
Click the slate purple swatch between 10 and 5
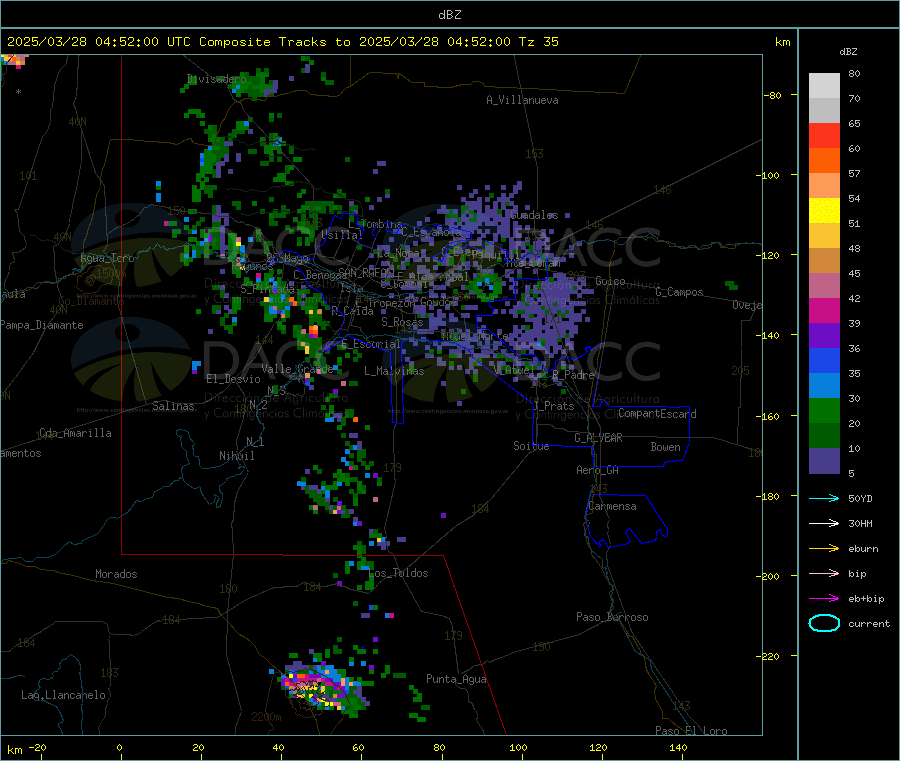[x=824, y=460]
